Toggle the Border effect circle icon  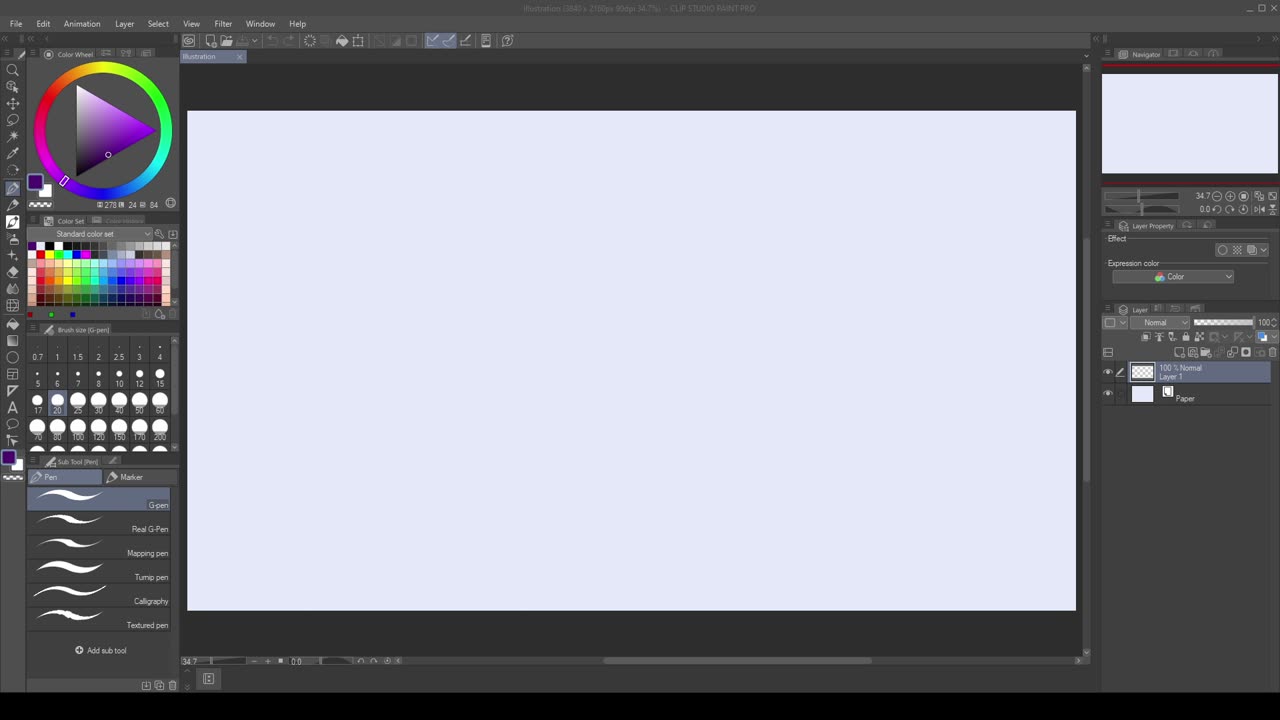tap(1222, 250)
